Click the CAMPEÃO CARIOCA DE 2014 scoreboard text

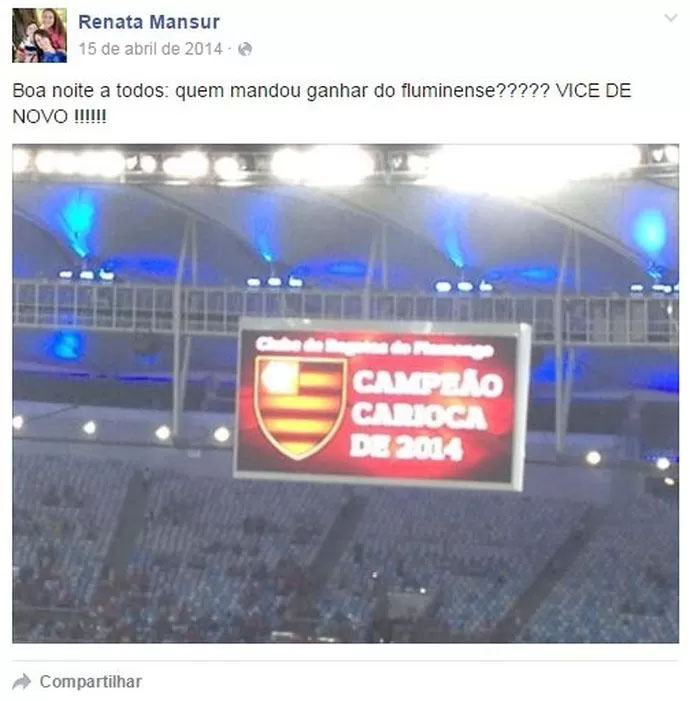426,415
